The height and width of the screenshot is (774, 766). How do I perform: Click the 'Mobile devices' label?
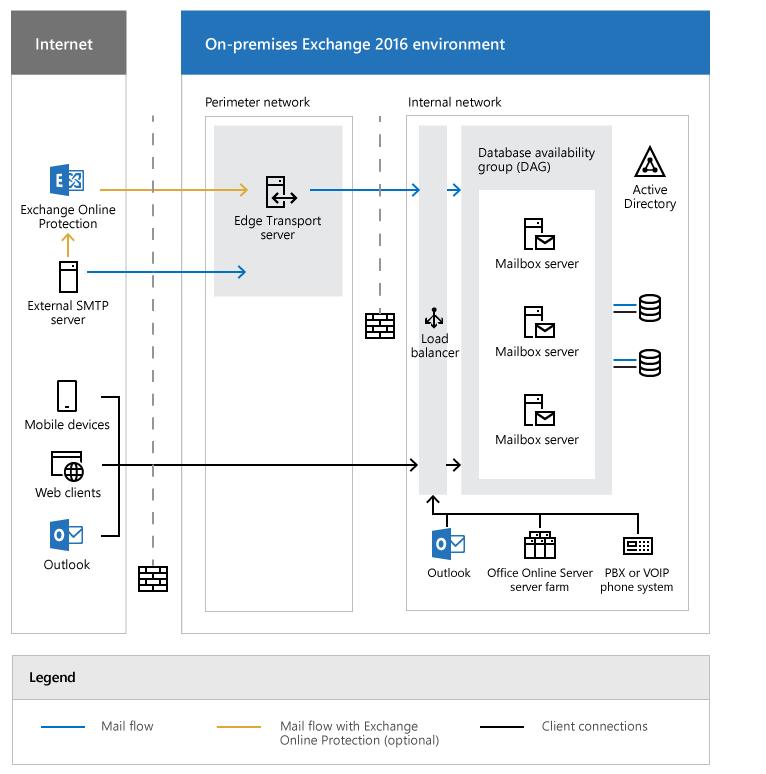click(x=67, y=425)
